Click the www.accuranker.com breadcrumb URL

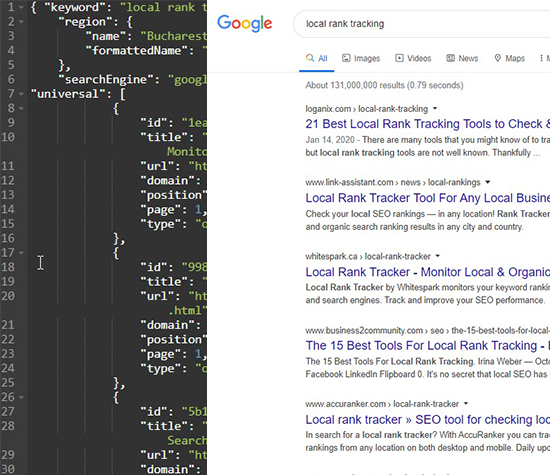coord(382,404)
